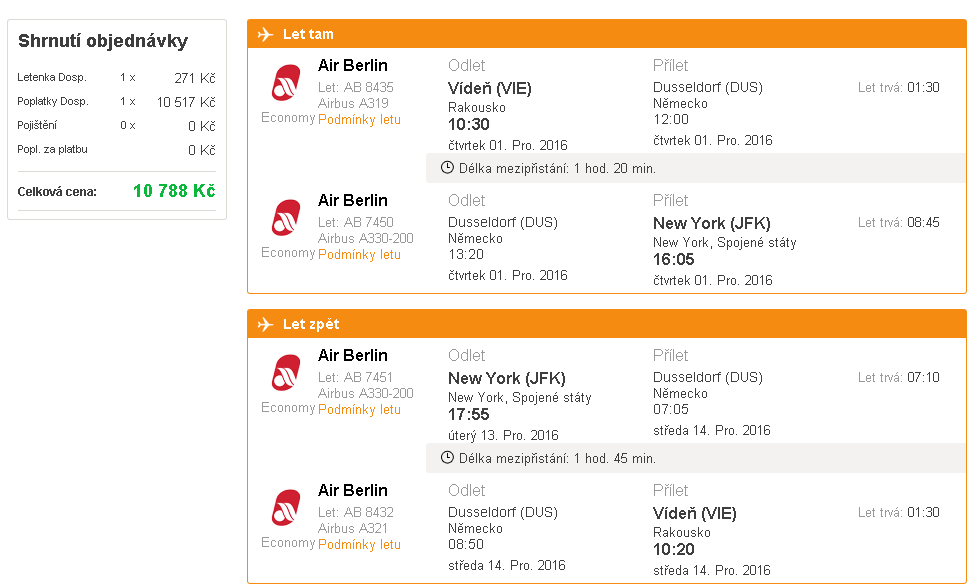Select the Let tam section header
Screen dimensions: 975x588
607,34
